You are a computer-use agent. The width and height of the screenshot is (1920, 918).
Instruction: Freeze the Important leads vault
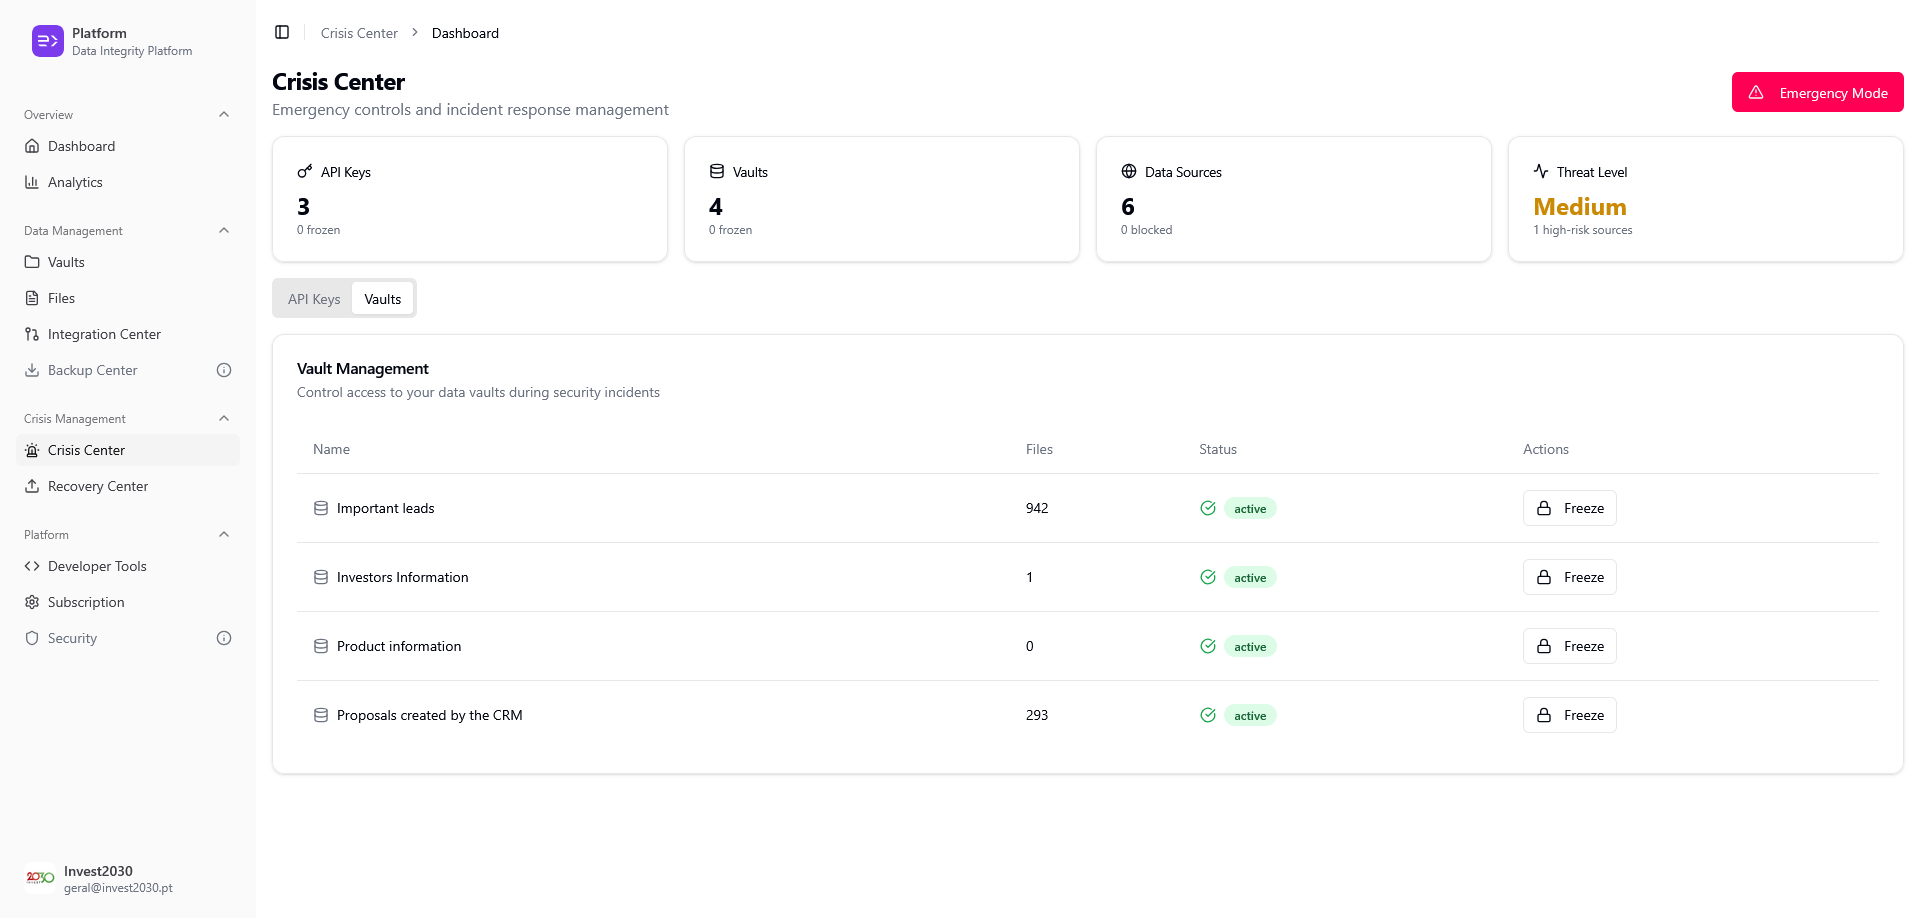point(1569,508)
